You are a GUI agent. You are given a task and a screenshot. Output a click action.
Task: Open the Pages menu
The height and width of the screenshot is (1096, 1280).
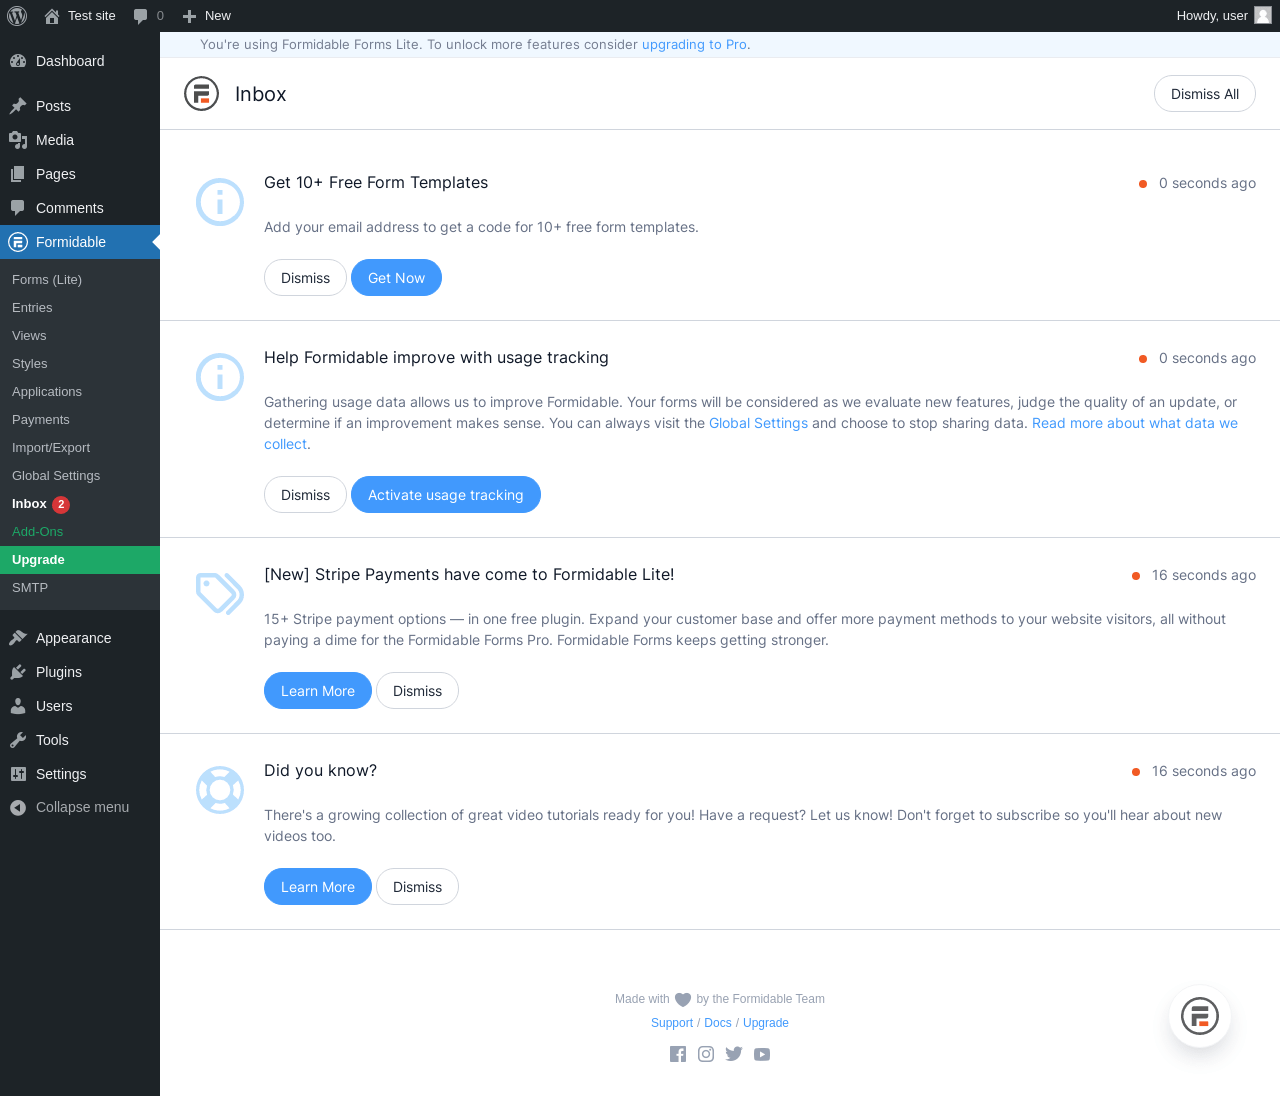(x=80, y=174)
